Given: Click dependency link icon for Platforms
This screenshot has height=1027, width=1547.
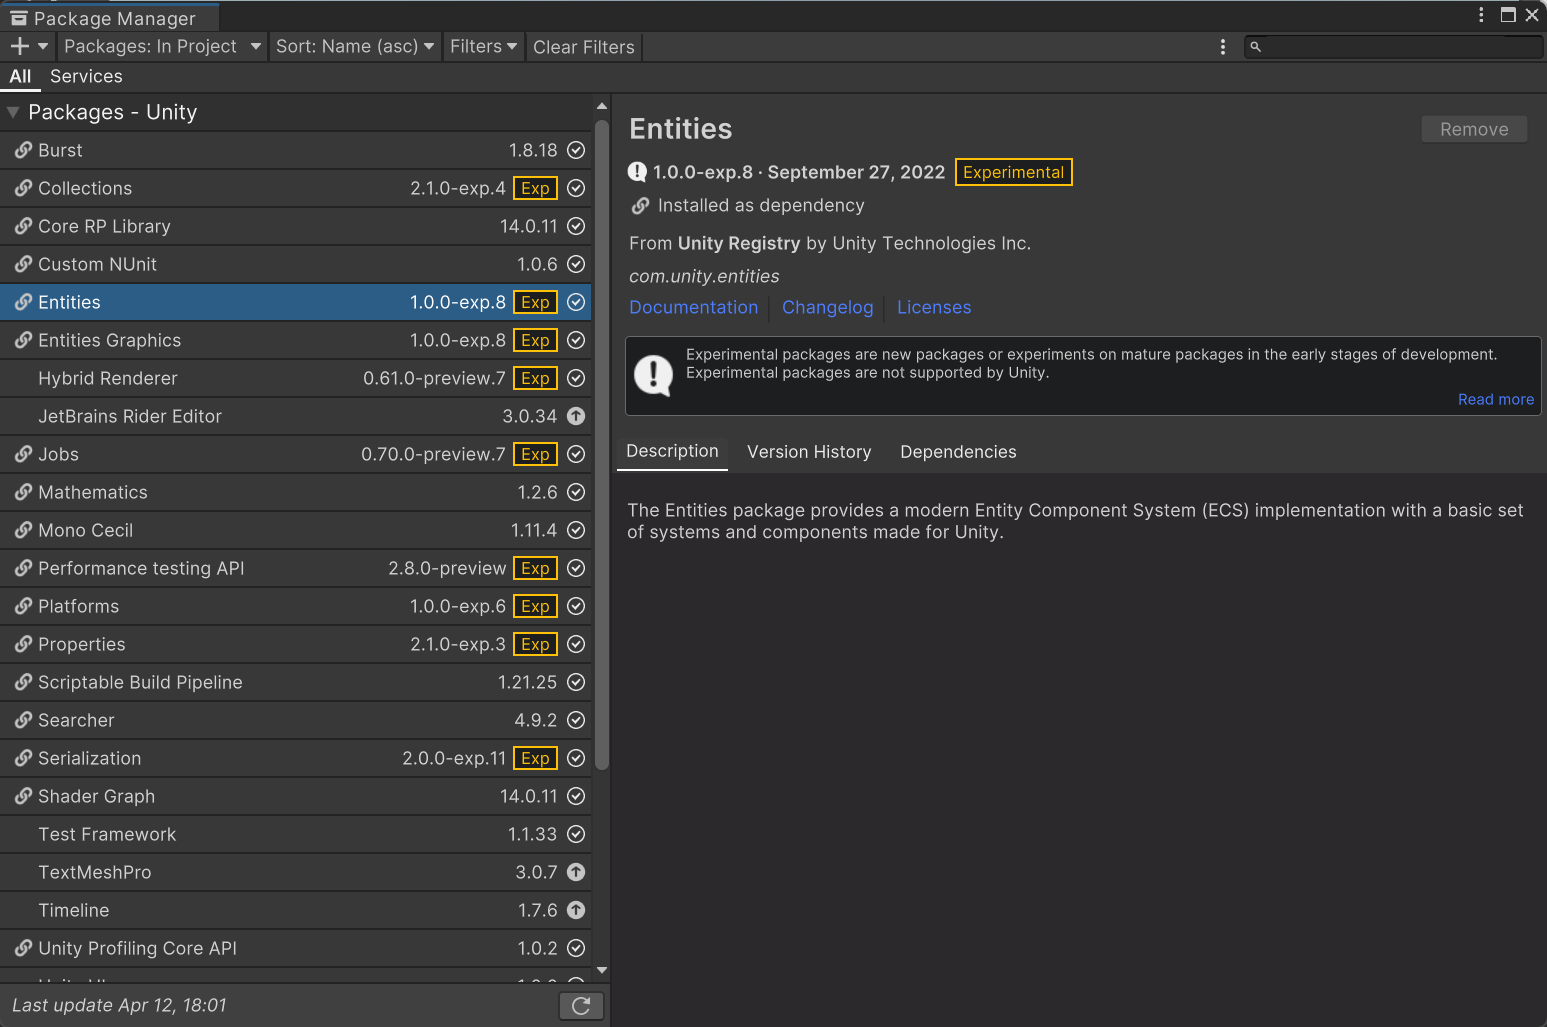Looking at the screenshot, I should coord(23,606).
